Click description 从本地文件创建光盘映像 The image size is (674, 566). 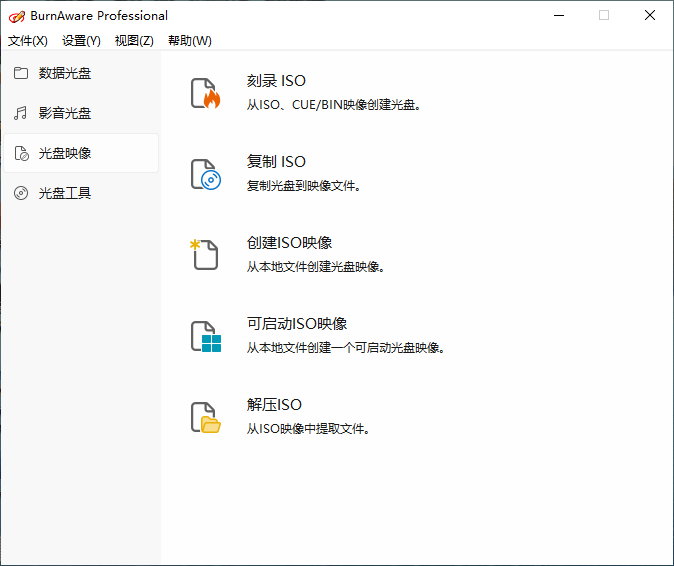(x=316, y=266)
